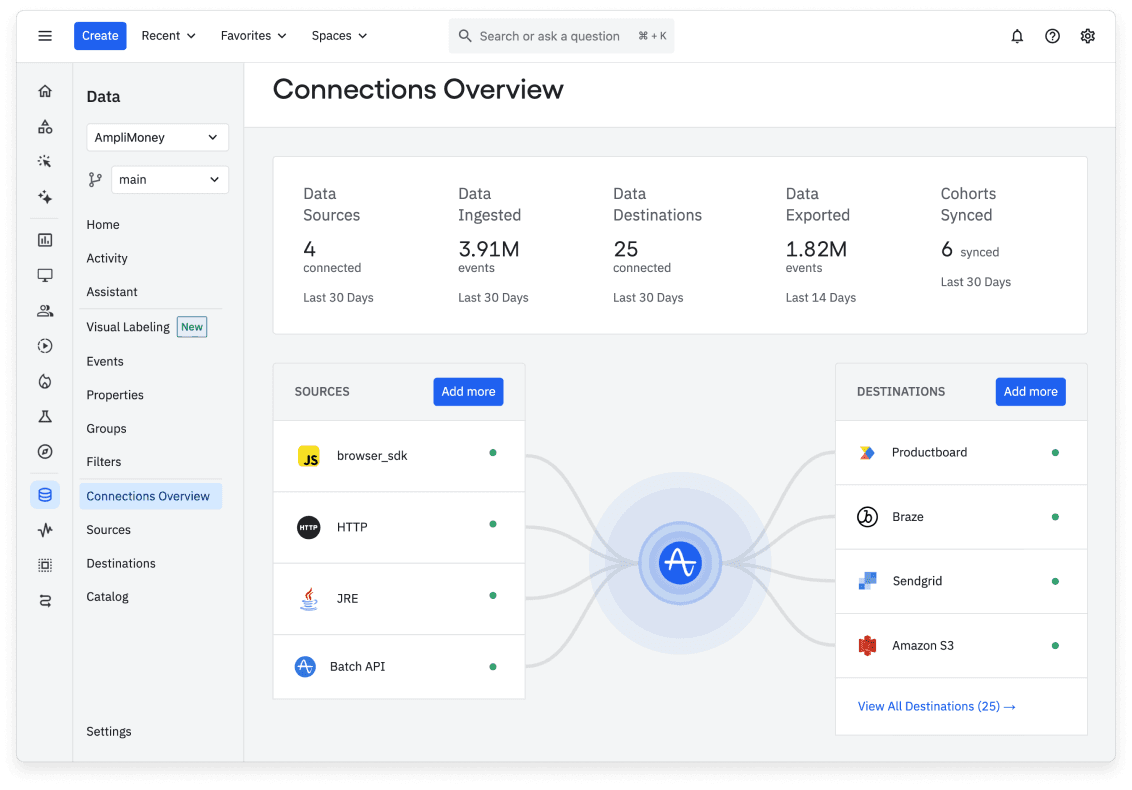The height and width of the screenshot is (790, 1132).
Task: Select the waveform signals icon below Data
Action: pyautogui.click(x=45, y=529)
